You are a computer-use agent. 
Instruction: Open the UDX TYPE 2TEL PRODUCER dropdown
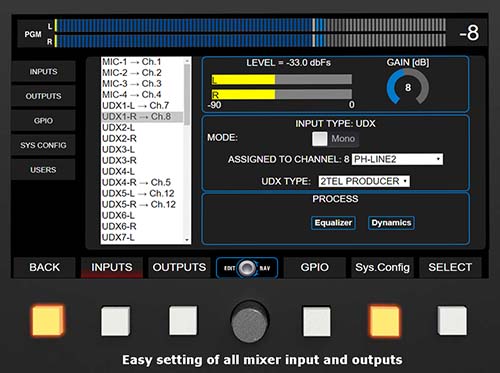364,181
